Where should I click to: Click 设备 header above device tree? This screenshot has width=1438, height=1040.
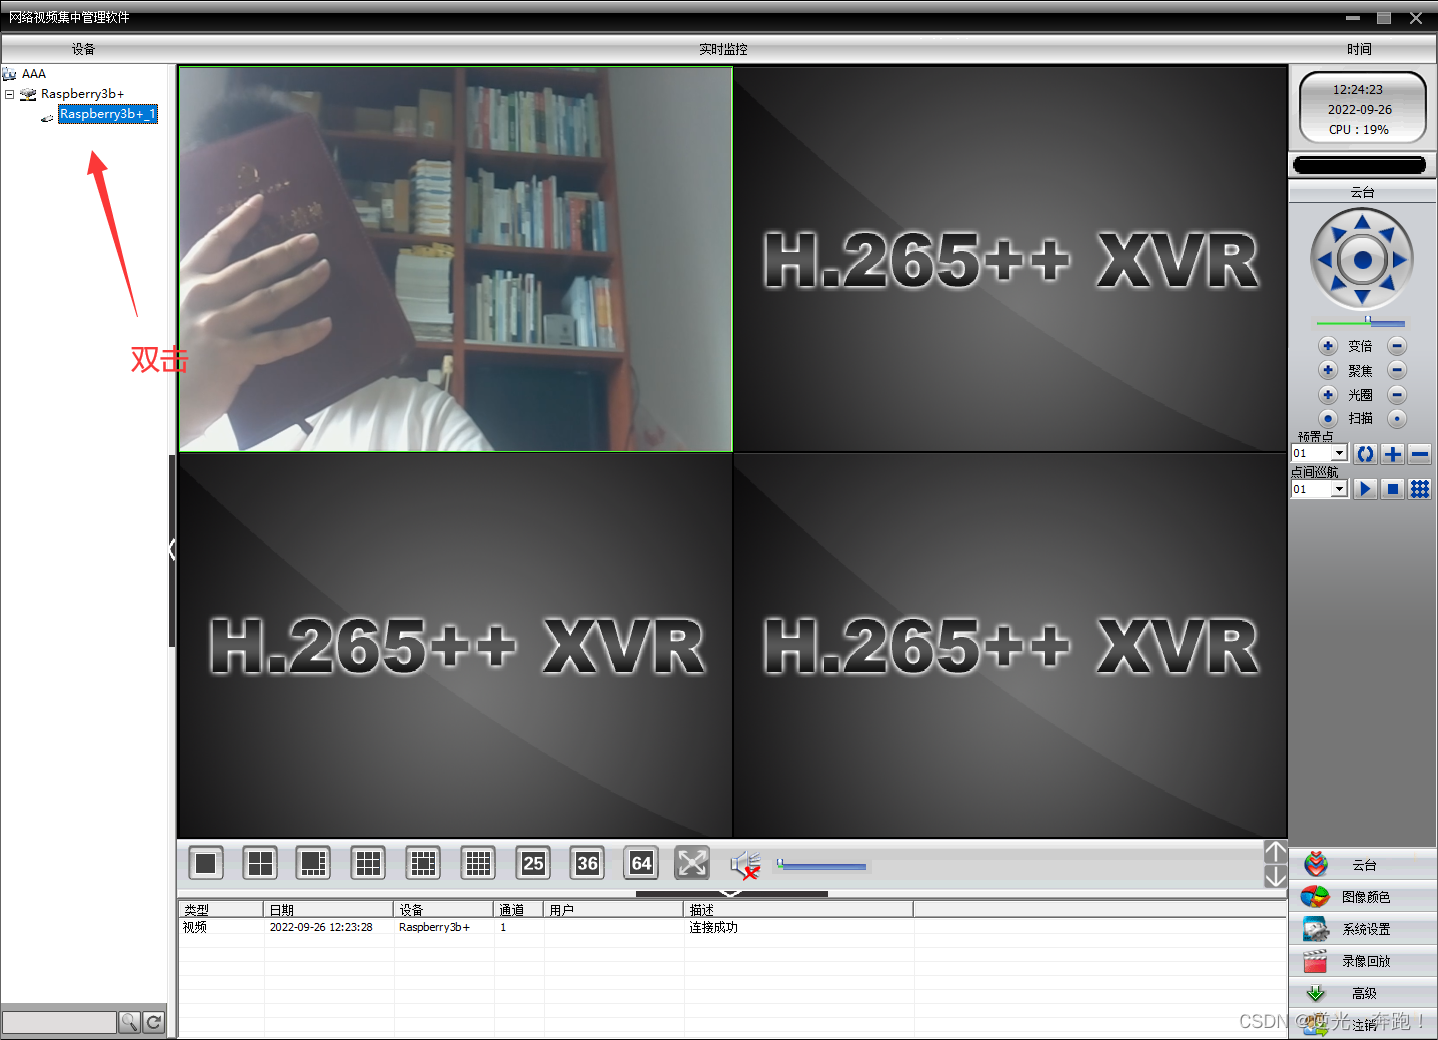click(83, 49)
